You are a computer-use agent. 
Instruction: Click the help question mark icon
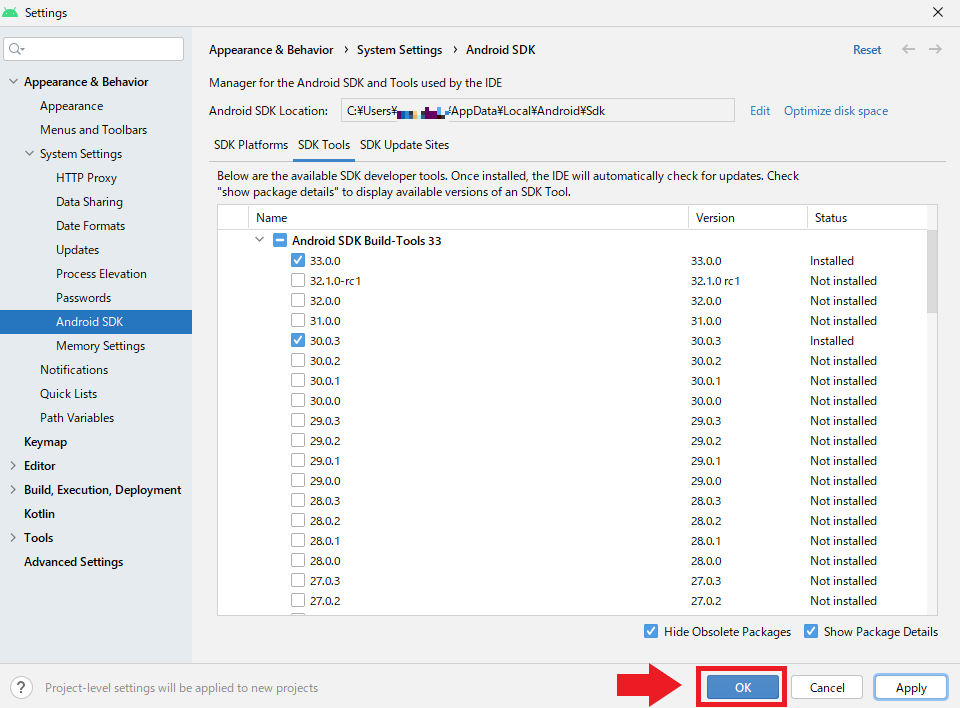coord(21,687)
